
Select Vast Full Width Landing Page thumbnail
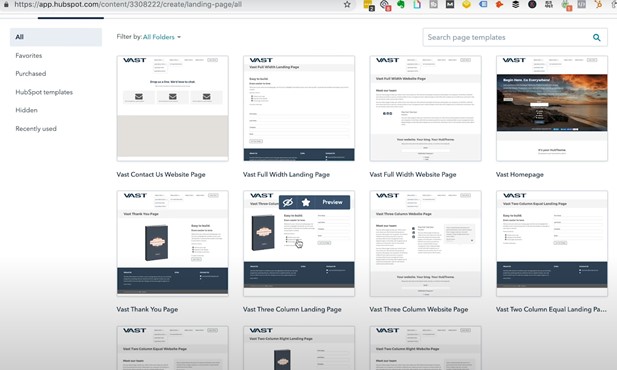pyautogui.click(x=299, y=108)
